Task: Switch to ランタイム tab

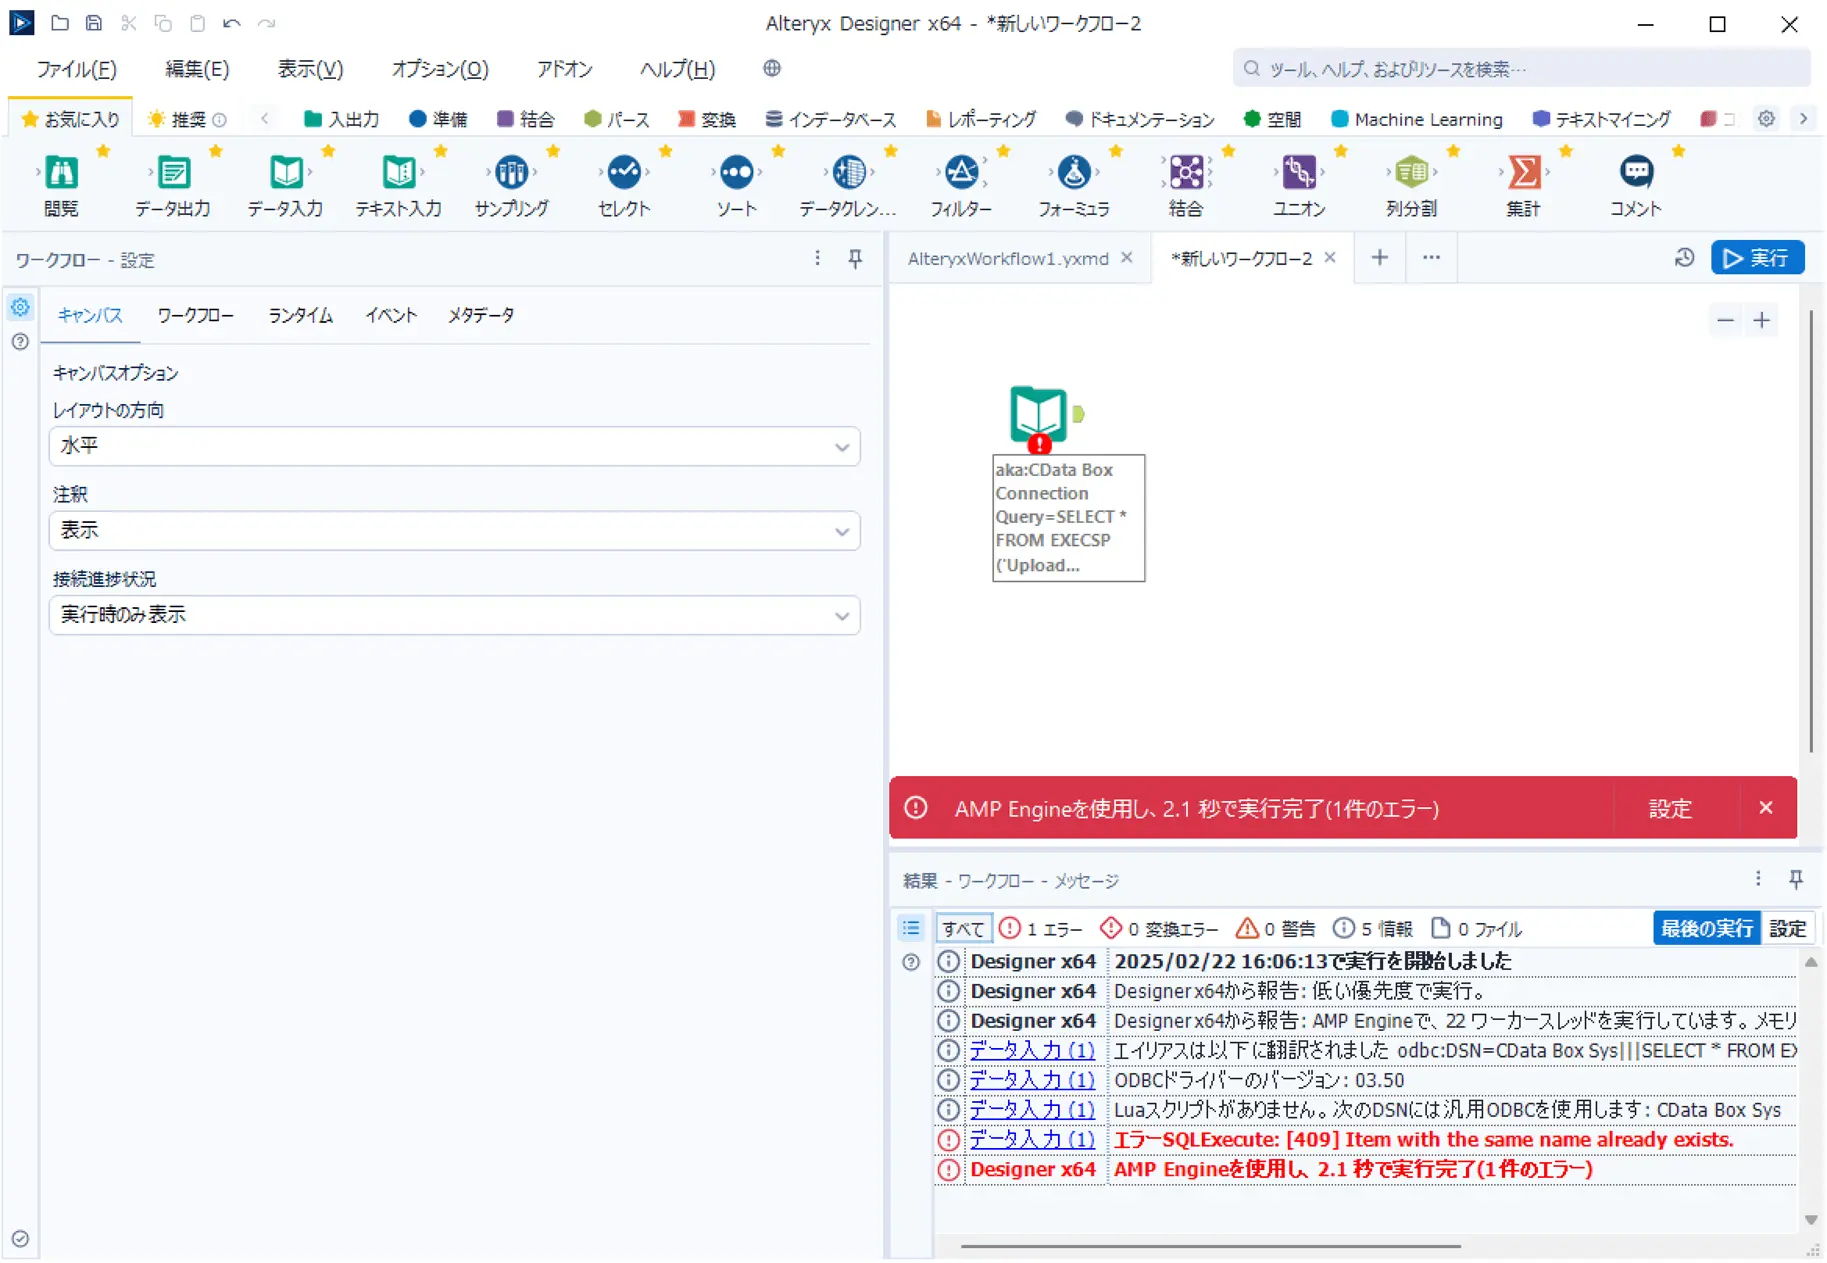Action: coord(300,315)
